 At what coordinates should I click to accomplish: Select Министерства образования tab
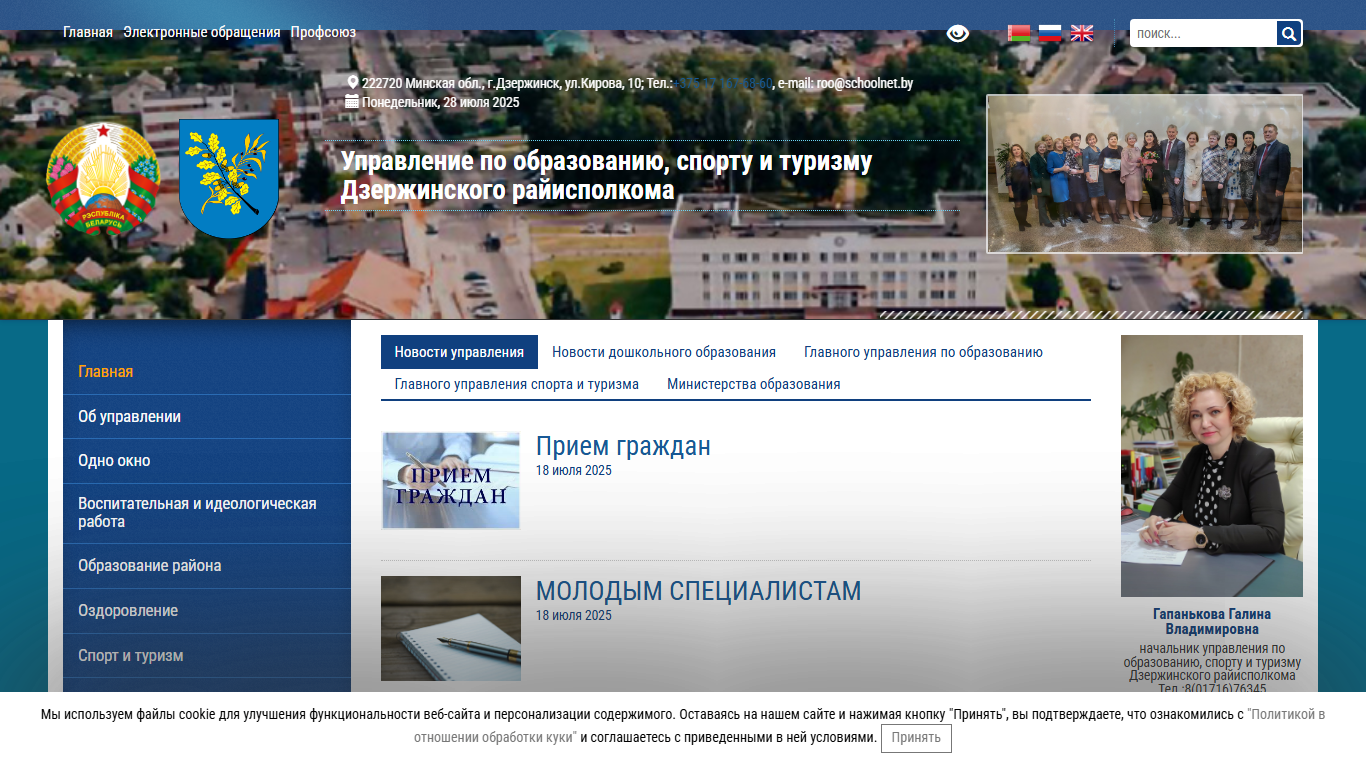pos(754,384)
